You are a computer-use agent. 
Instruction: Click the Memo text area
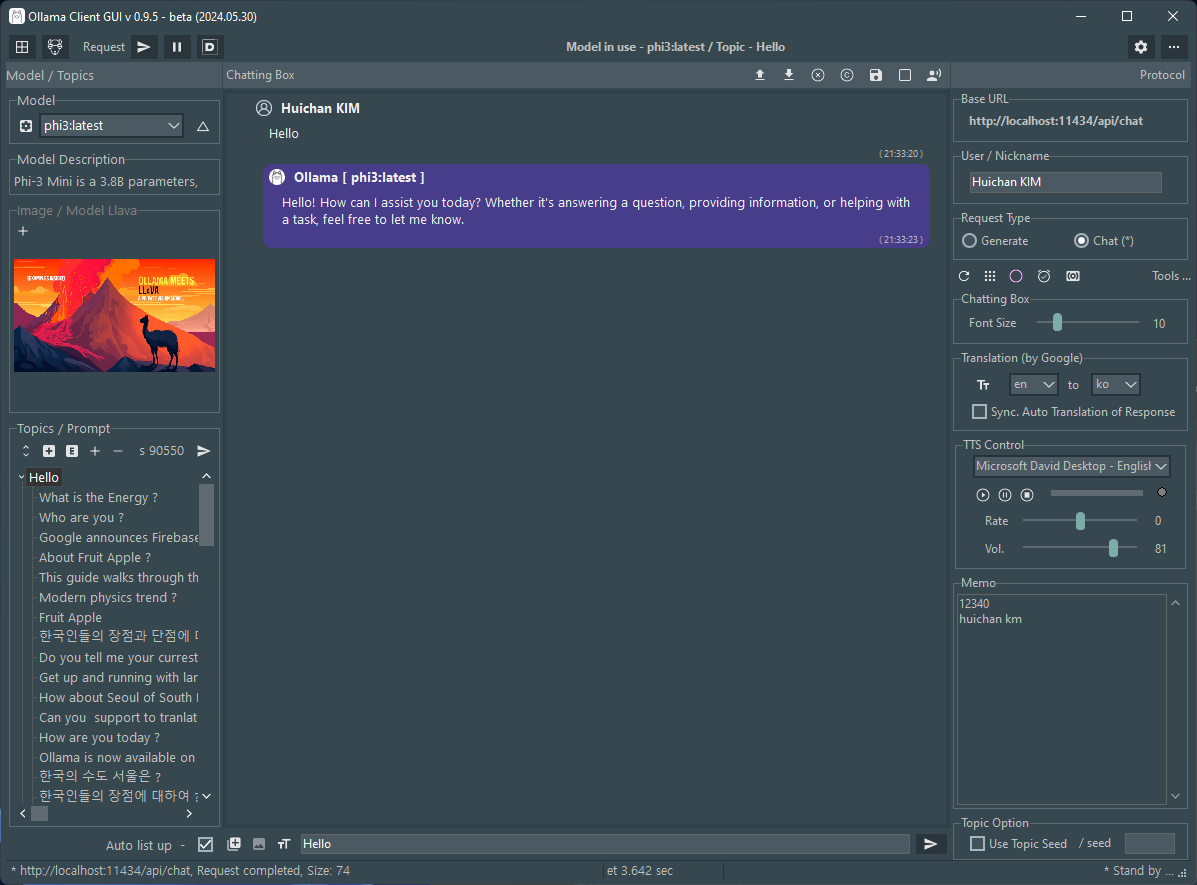pyautogui.click(x=1061, y=699)
